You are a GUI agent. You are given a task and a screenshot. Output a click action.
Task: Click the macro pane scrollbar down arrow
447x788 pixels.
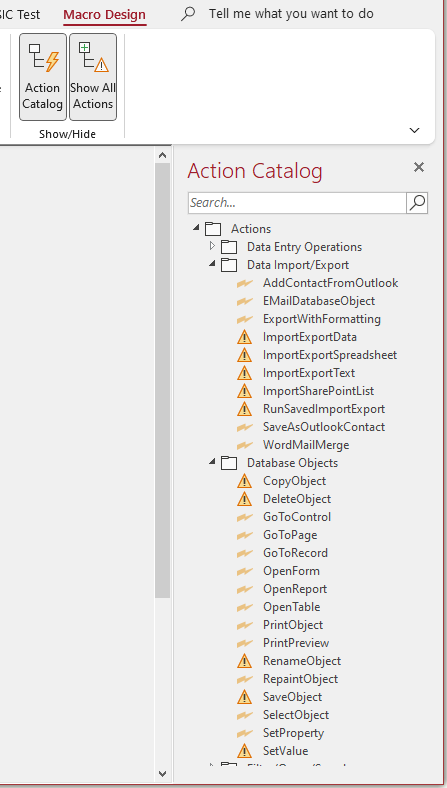pyautogui.click(x=162, y=773)
